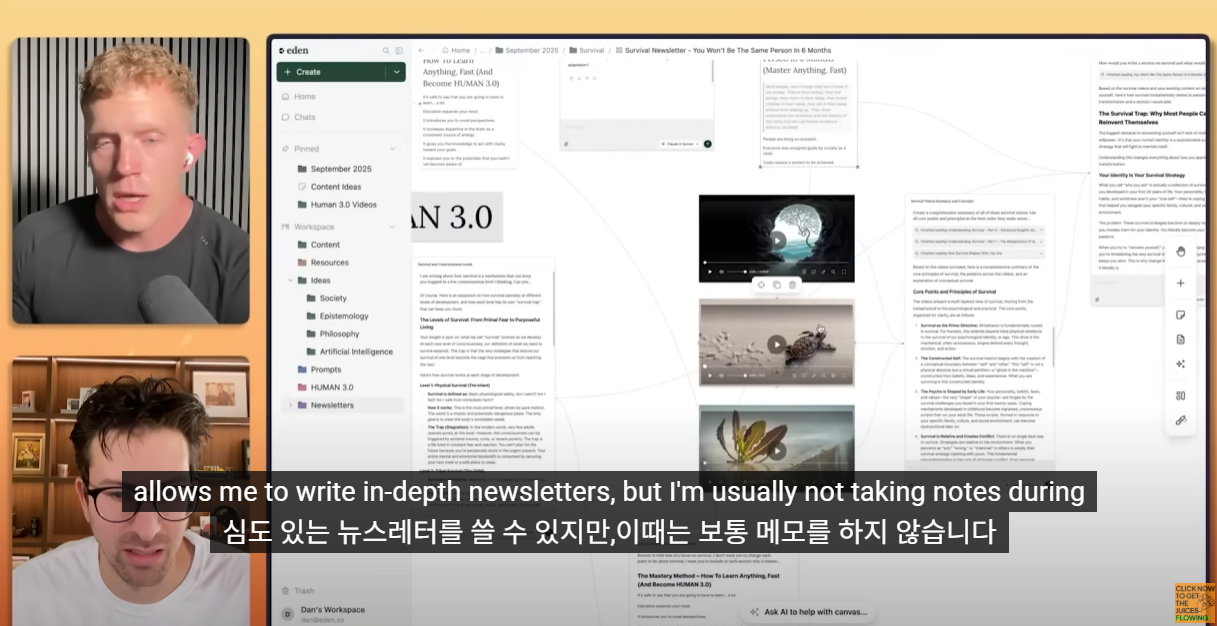
Task: Click the plus add icon in canvas toolbar
Action: click(x=1180, y=283)
